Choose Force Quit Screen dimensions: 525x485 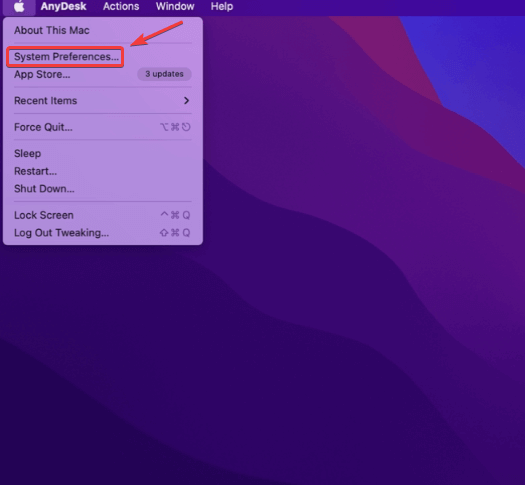[103, 127]
